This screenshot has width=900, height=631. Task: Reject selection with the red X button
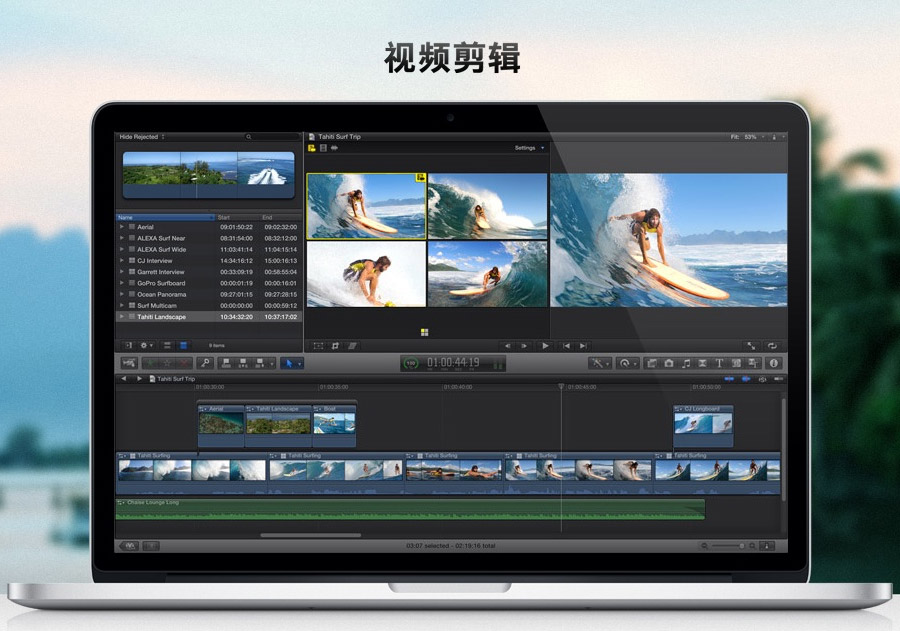[184, 363]
